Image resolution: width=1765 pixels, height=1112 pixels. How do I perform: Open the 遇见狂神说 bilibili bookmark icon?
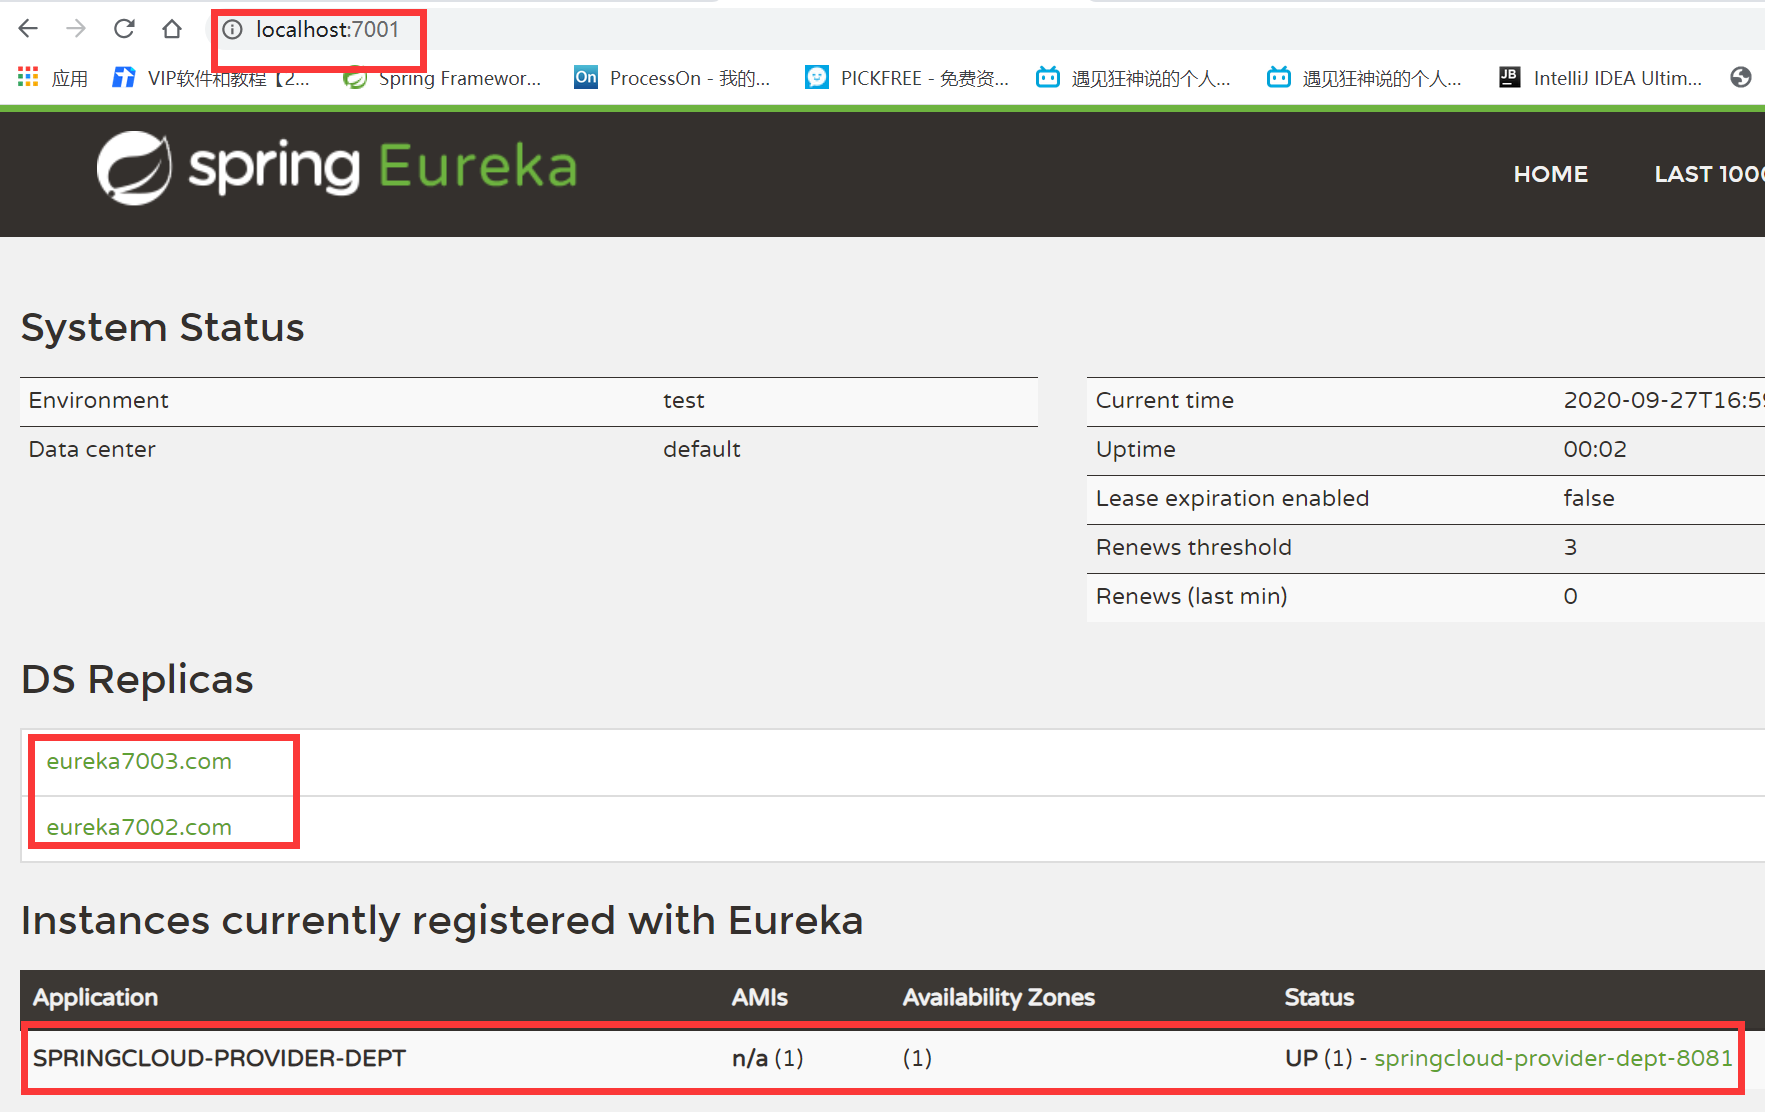click(1047, 77)
